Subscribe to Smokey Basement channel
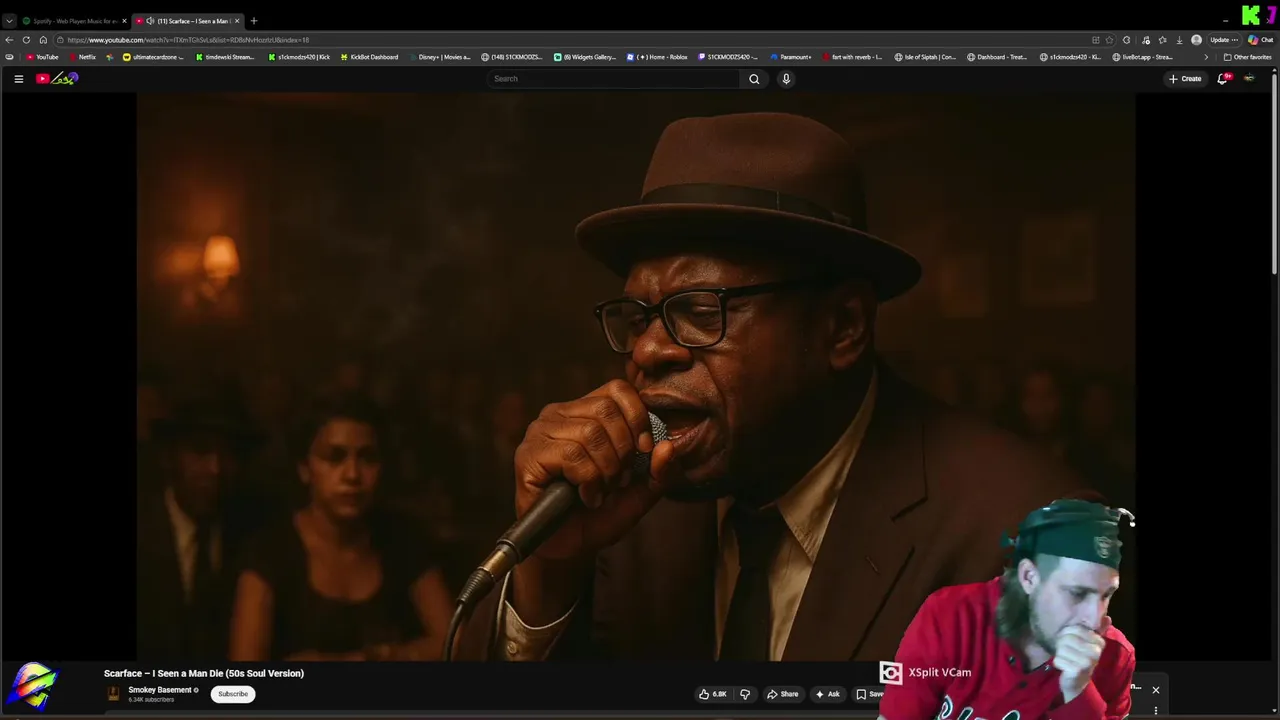This screenshot has height=720, width=1280. click(233, 694)
